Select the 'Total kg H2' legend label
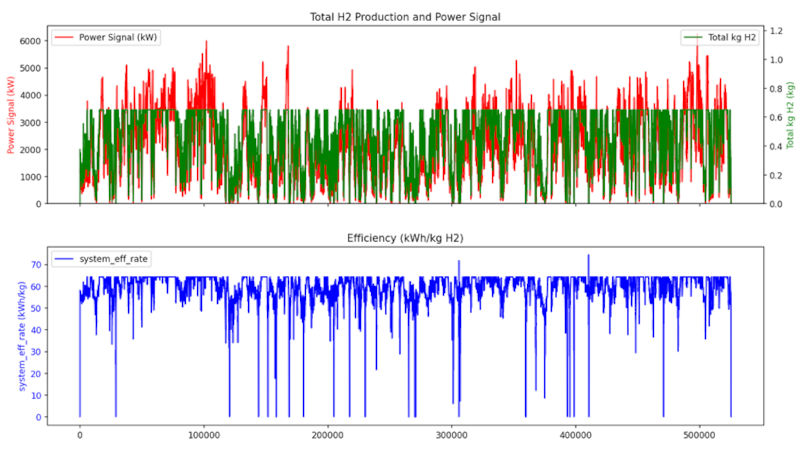 733,38
